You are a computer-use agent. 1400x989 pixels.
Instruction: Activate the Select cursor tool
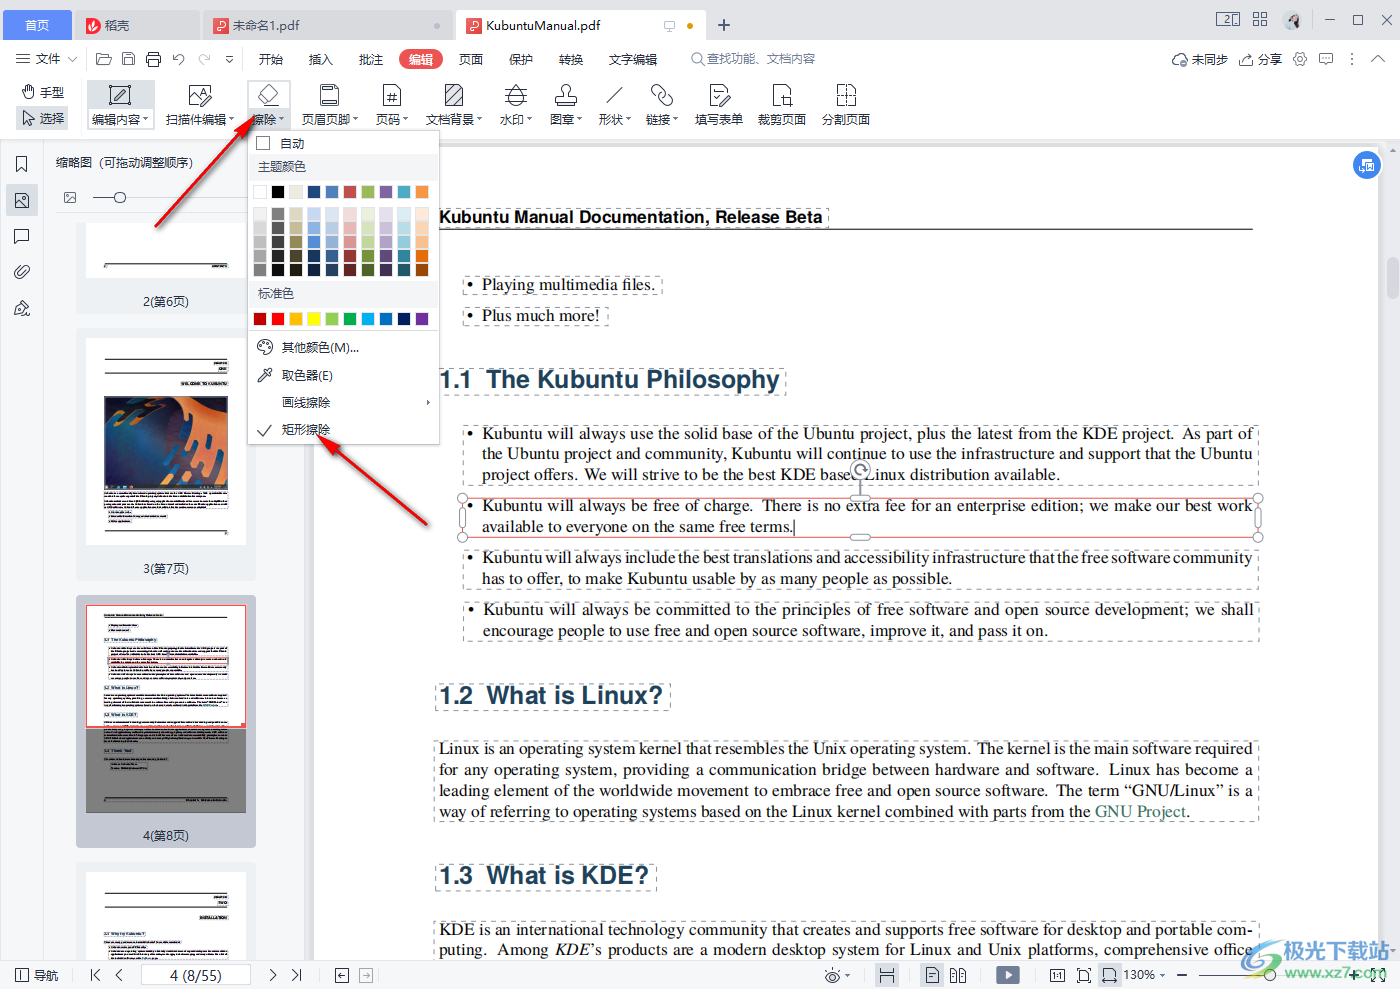pyautogui.click(x=44, y=118)
